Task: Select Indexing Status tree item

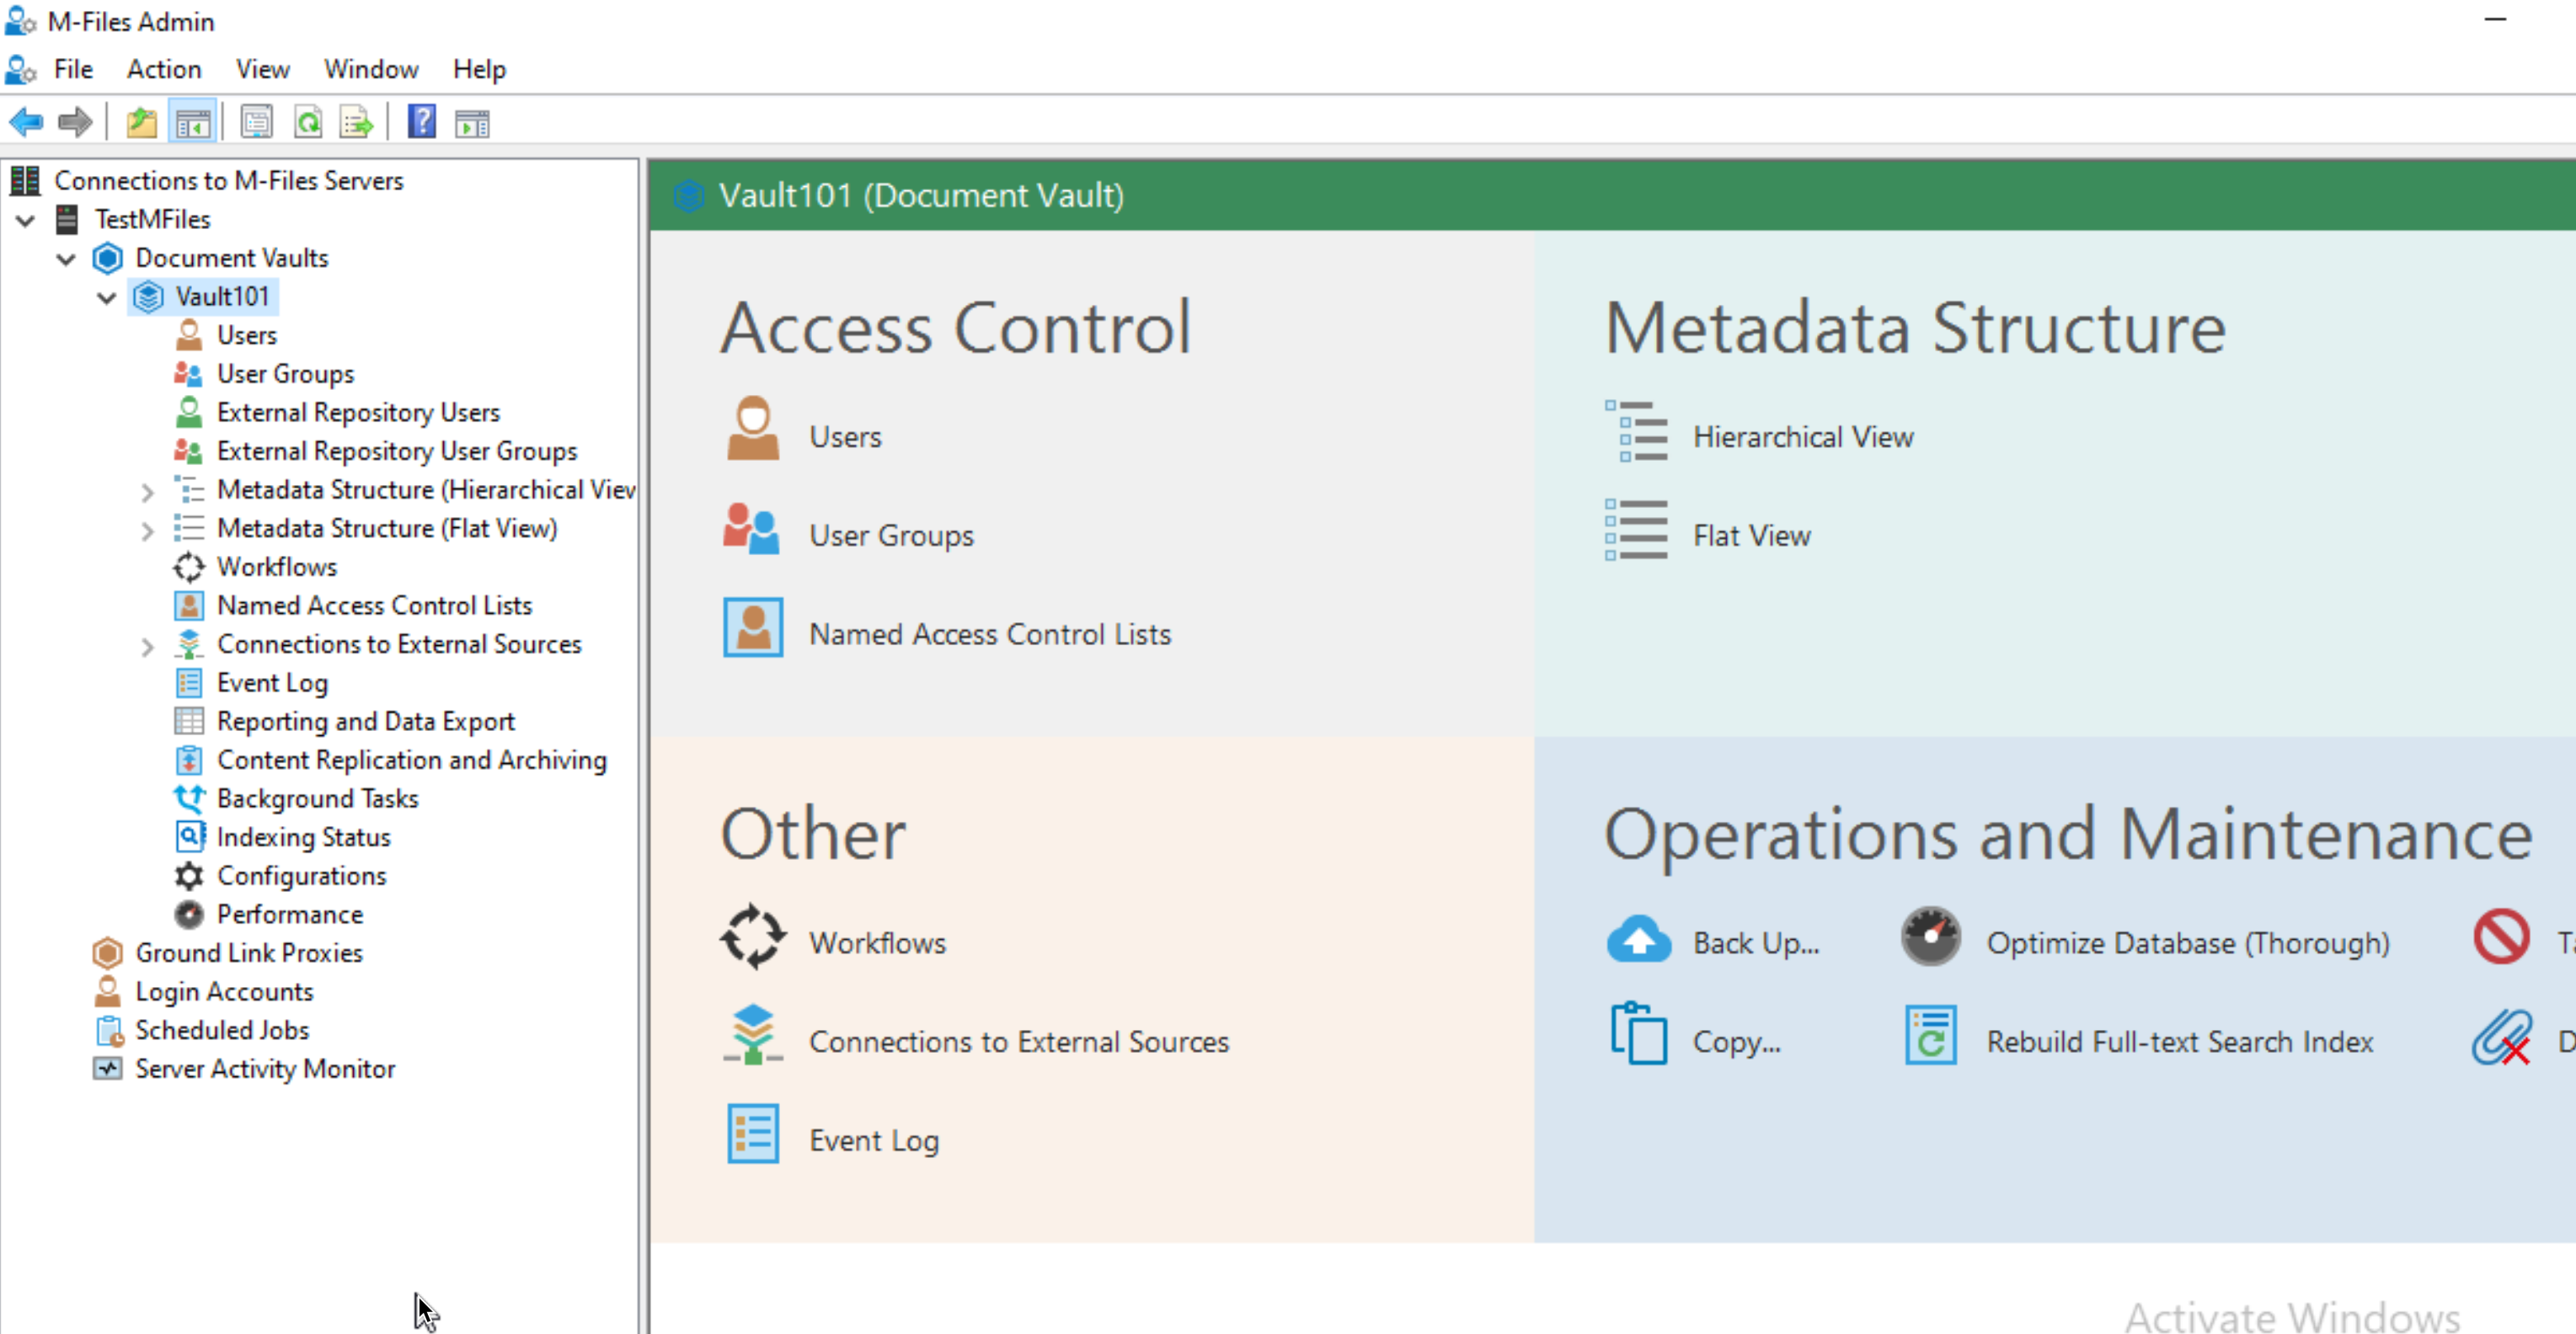Action: coord(303,838)
